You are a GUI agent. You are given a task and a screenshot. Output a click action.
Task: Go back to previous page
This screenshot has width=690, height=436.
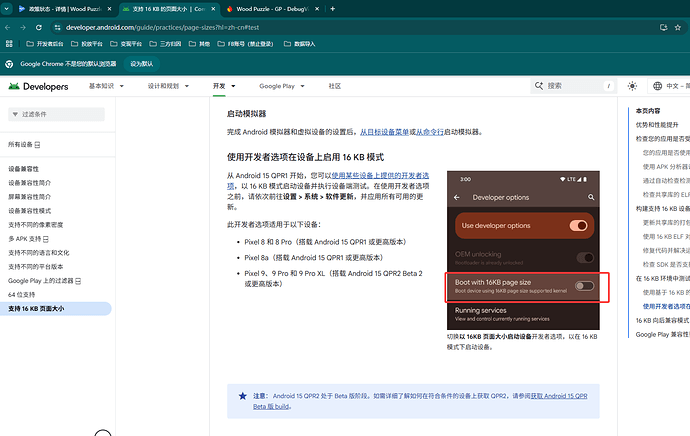click(7, 27)
